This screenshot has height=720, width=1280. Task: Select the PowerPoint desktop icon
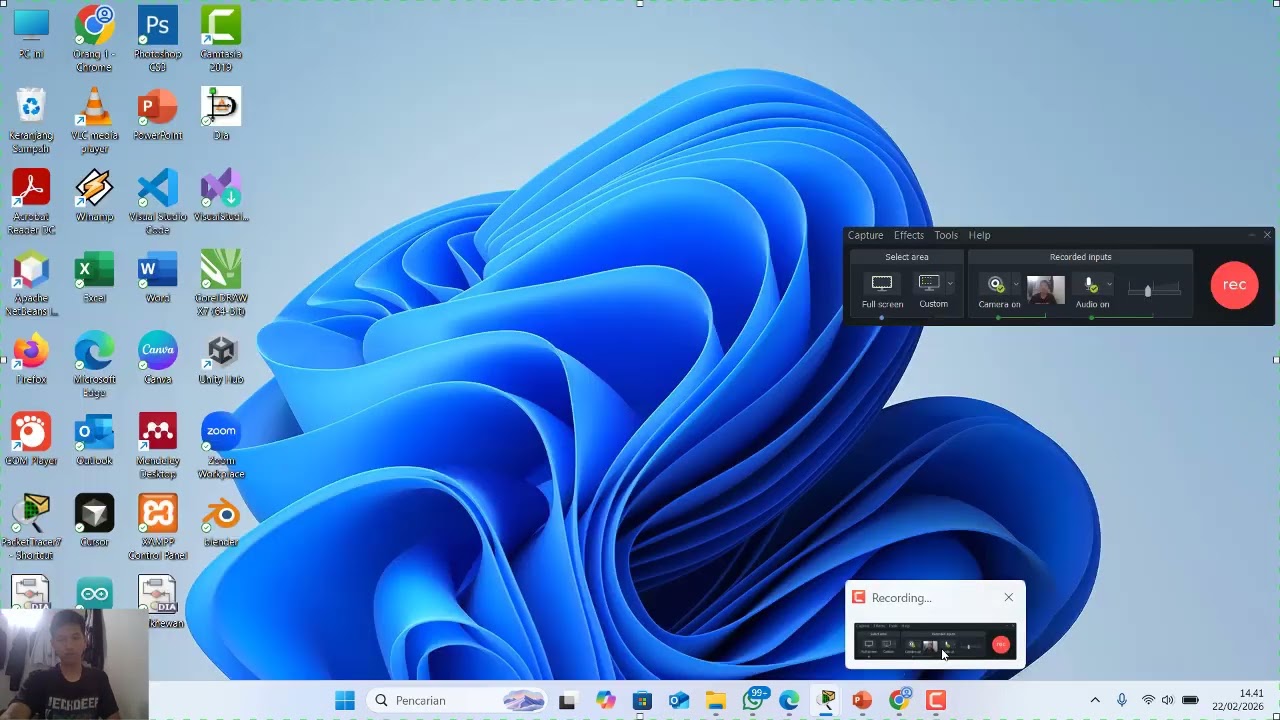(x=157, y=115)
